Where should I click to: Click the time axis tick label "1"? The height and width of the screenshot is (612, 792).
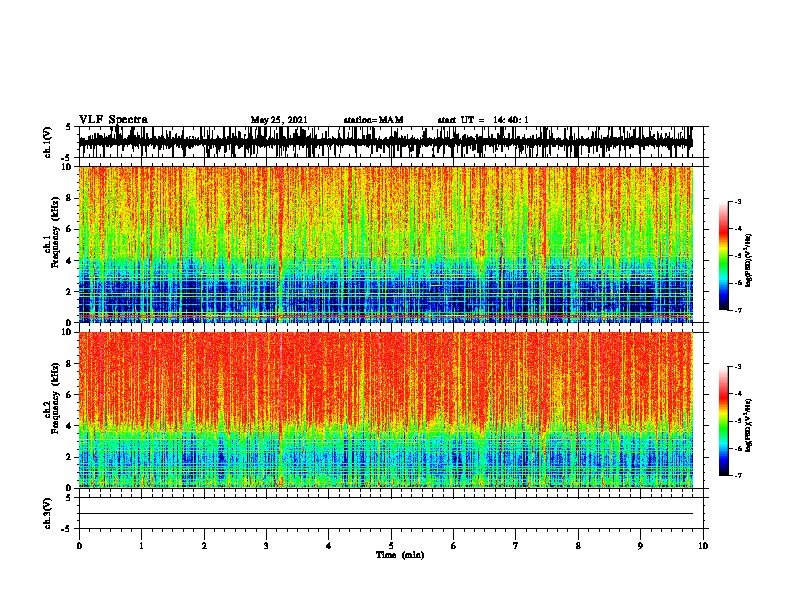point(141,546)
